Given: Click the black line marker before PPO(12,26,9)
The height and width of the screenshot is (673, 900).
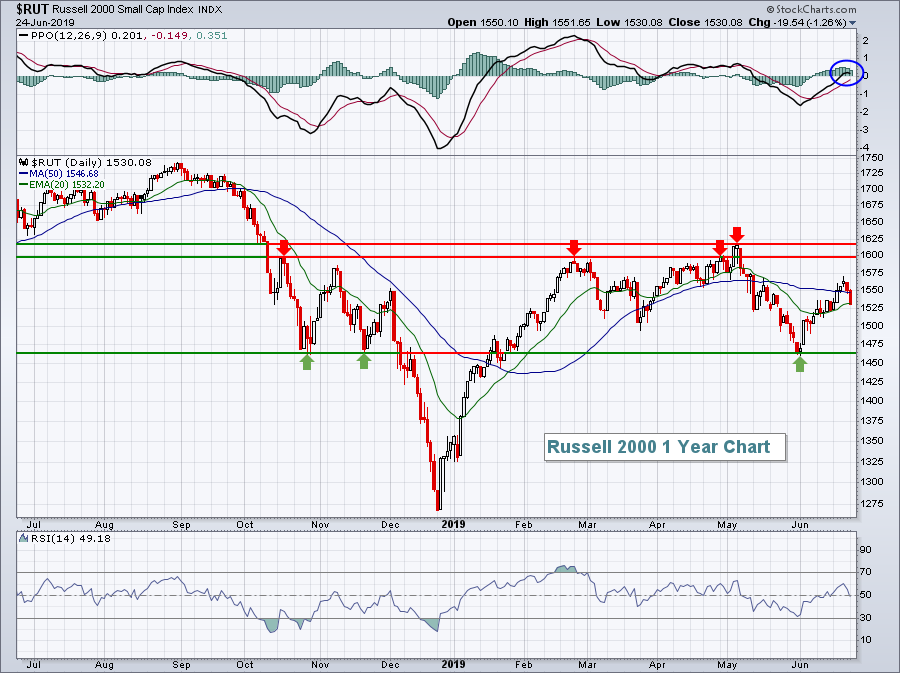Looking at the screenshot, I should coord(23,36).
